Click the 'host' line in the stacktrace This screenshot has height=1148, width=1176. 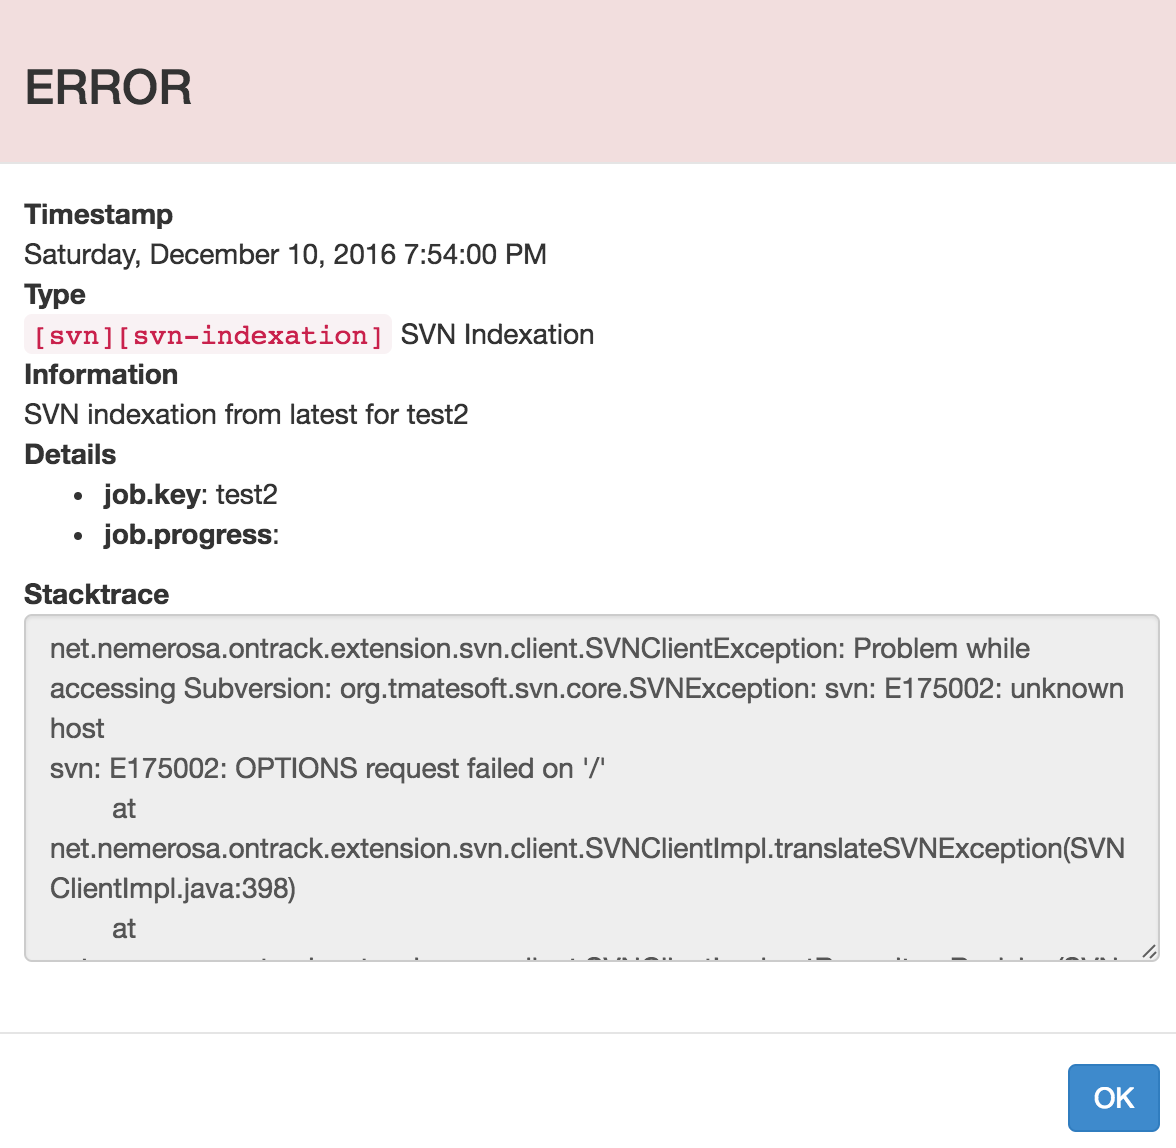77,728
